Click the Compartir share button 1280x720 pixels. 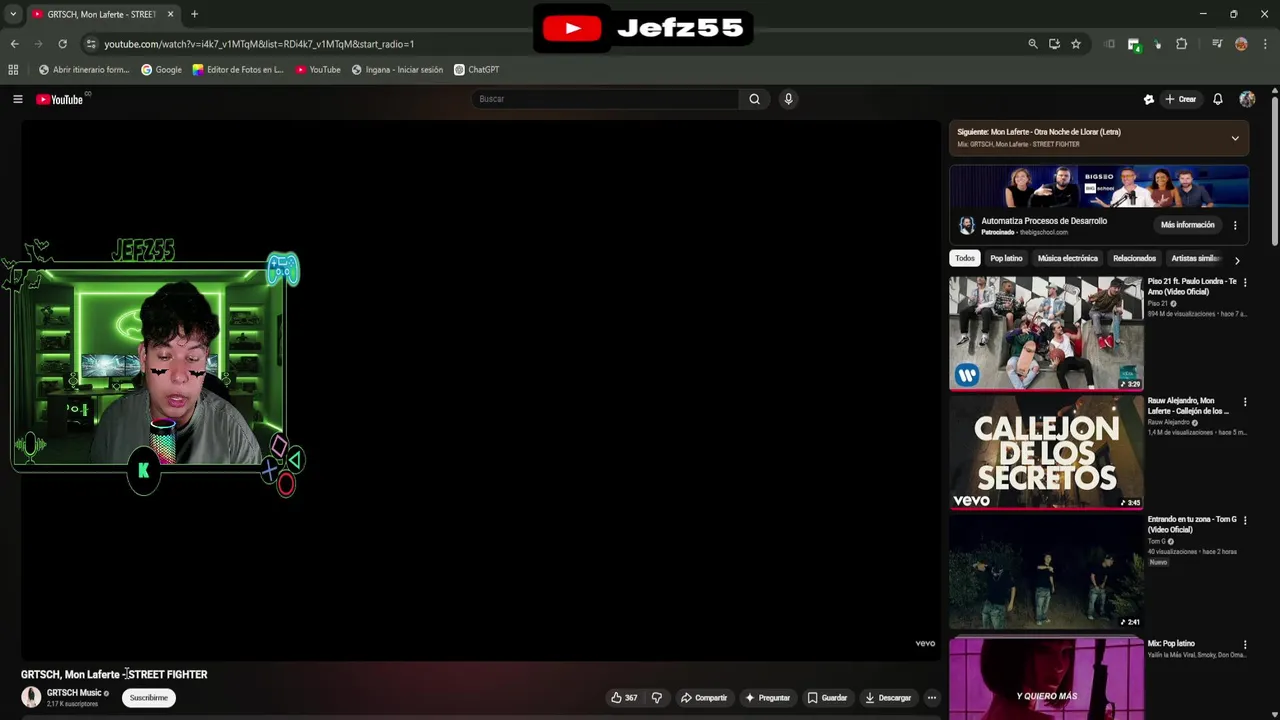704,698
